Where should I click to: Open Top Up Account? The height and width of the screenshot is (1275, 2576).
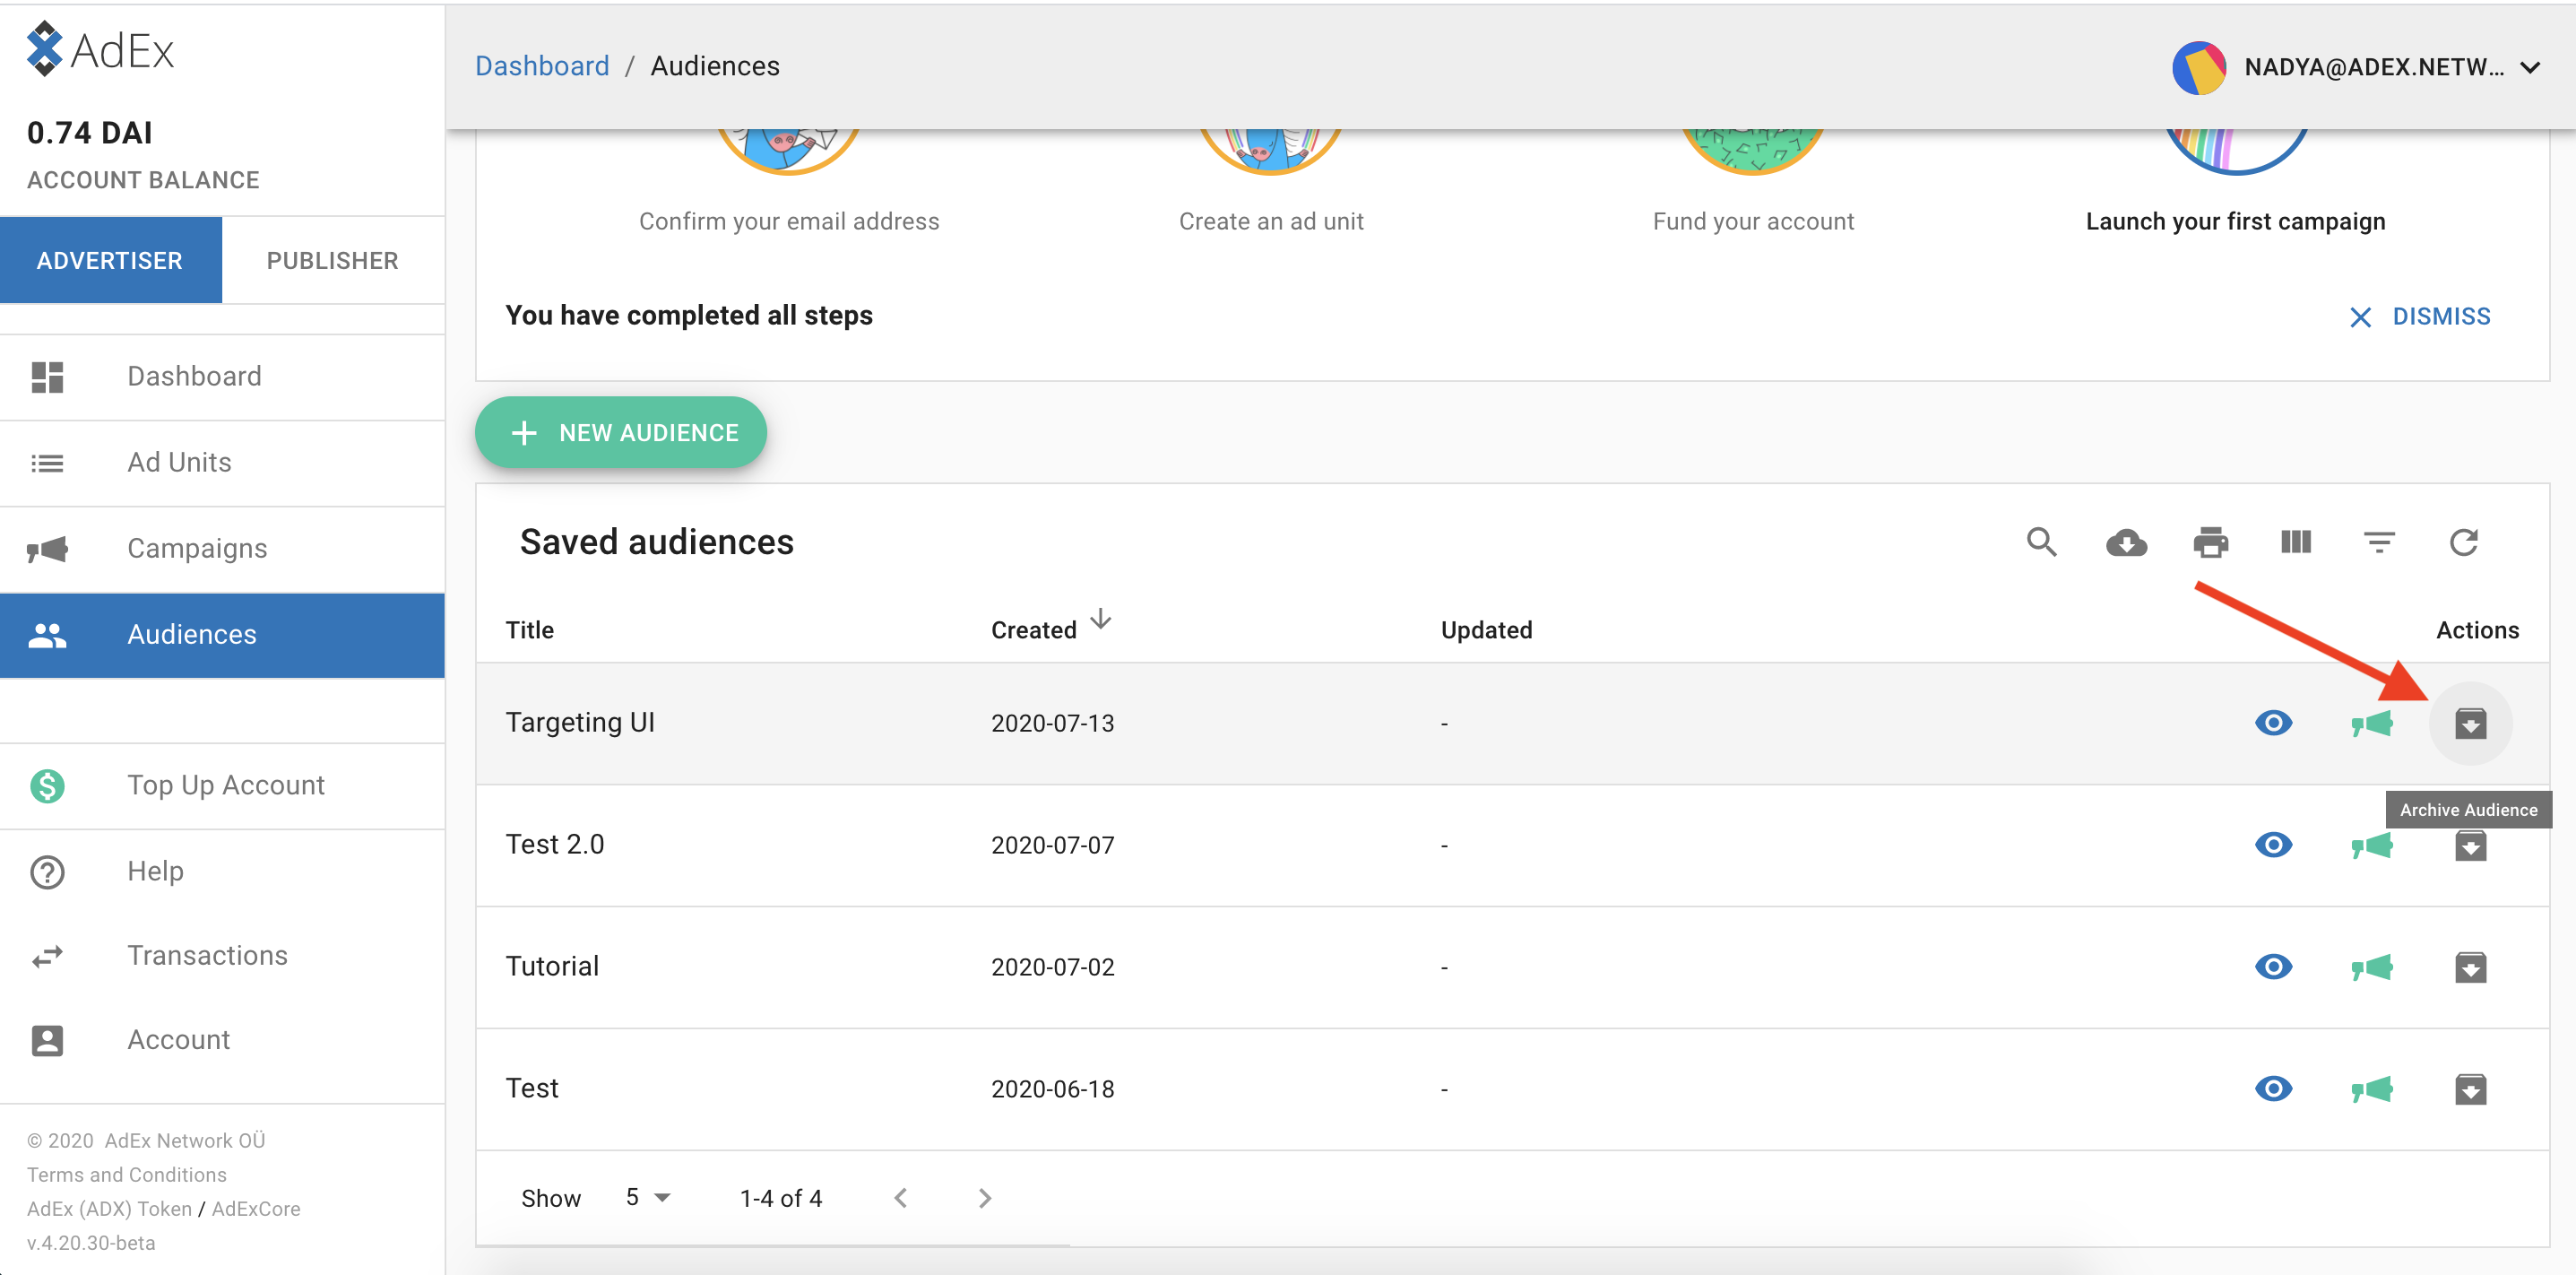222,786
